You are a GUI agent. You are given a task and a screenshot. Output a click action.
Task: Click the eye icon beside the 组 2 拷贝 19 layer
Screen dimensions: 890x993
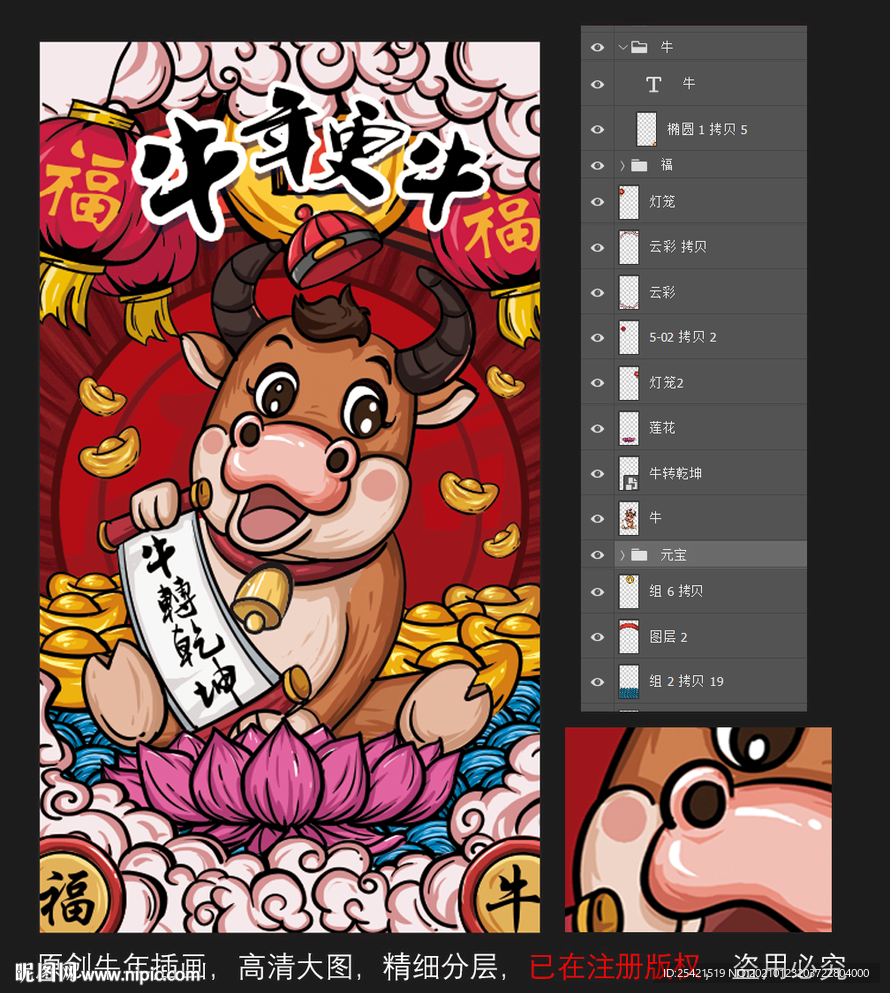[x=597, y=681]
